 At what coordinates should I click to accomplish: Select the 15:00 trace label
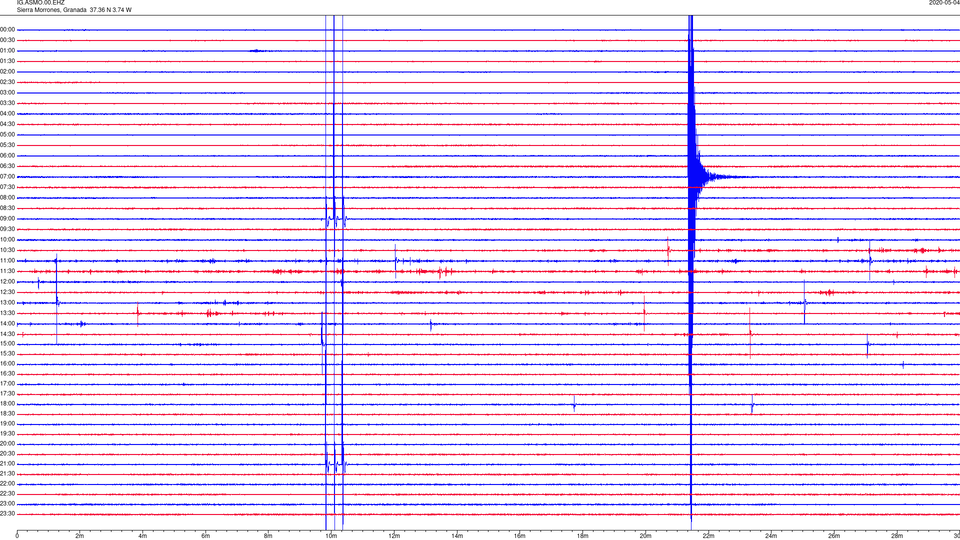point(7,344)
